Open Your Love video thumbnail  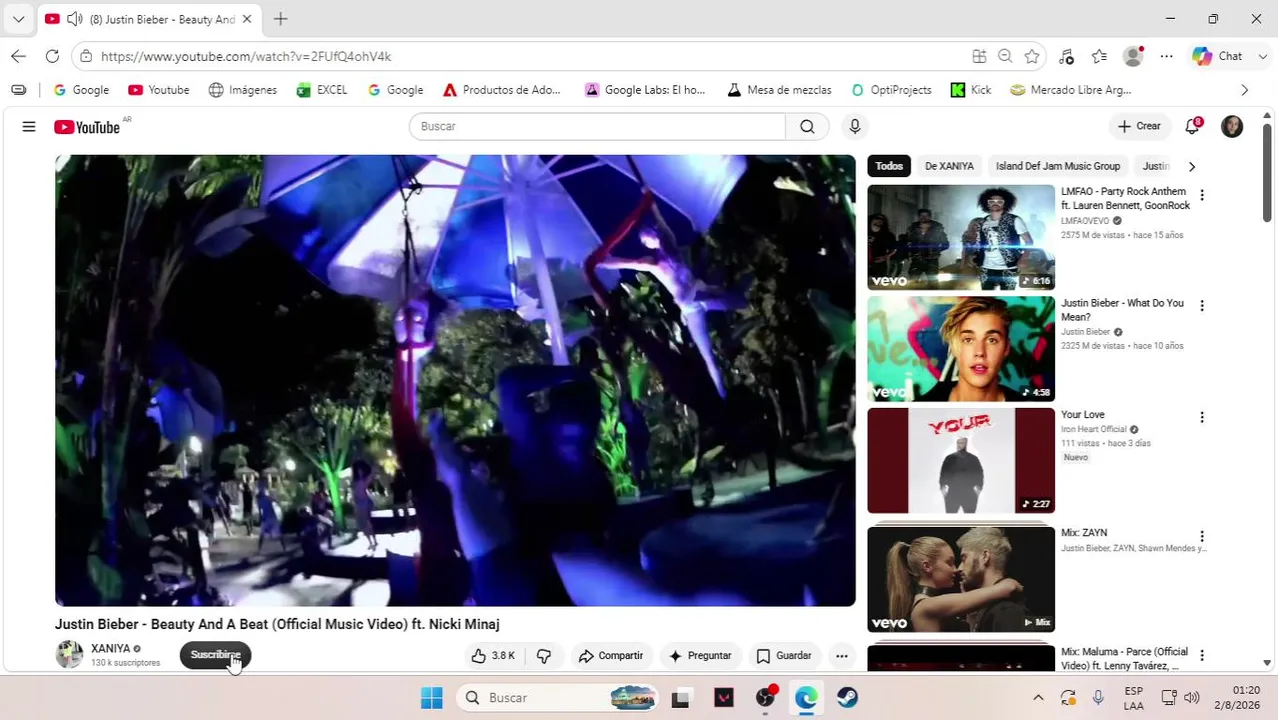[961, 460]
